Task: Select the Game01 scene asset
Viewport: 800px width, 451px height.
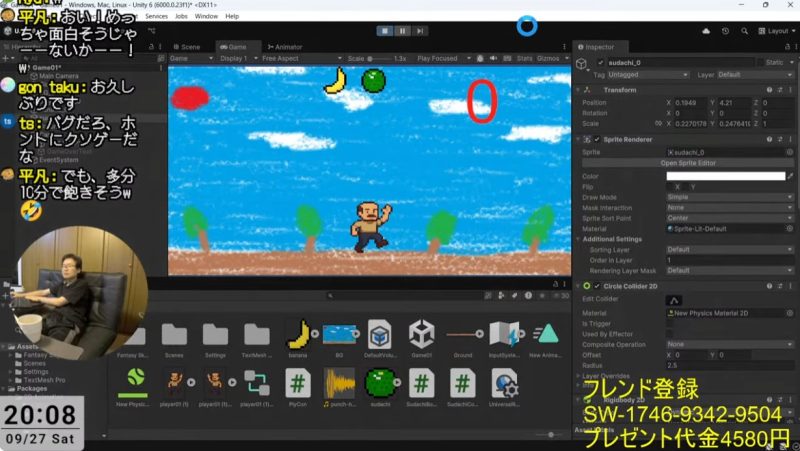Action: pos(421,334)
